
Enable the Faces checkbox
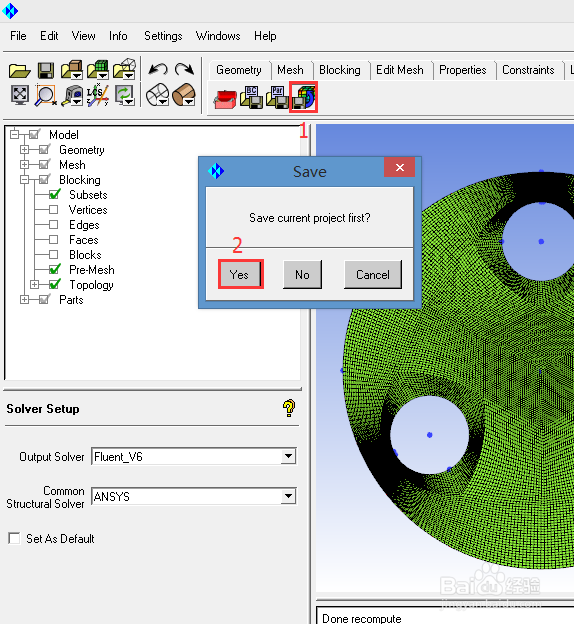pyautogui.click(x=54, y=240)
